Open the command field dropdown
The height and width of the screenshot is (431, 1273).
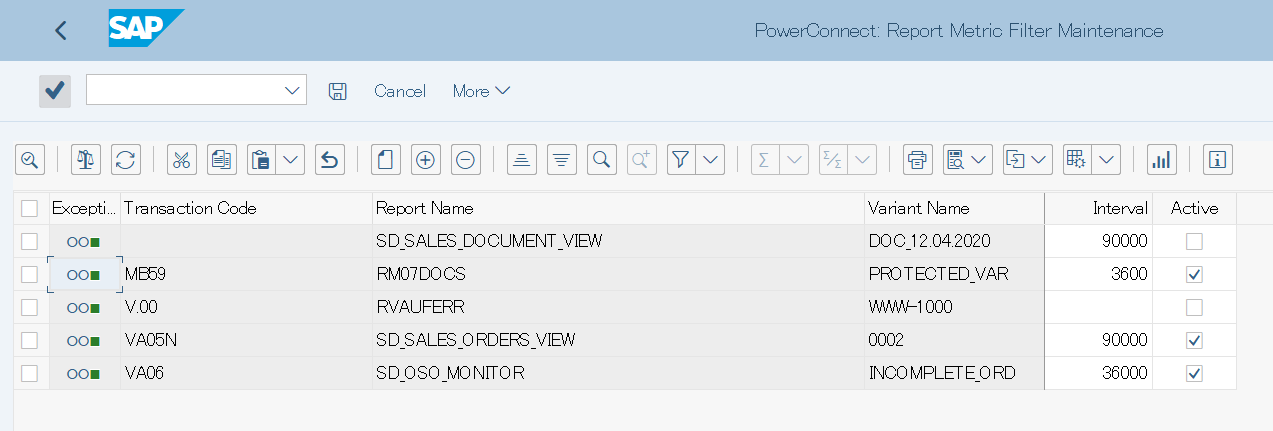[293, 90]
